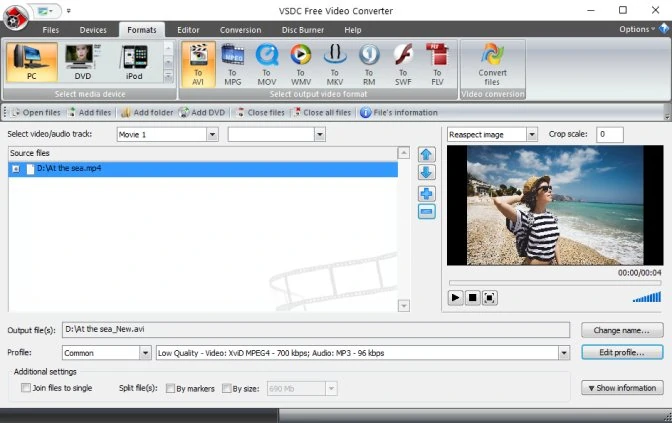Open the empty audio track dropdown
The image size is (672, 423).
point(320,135)
